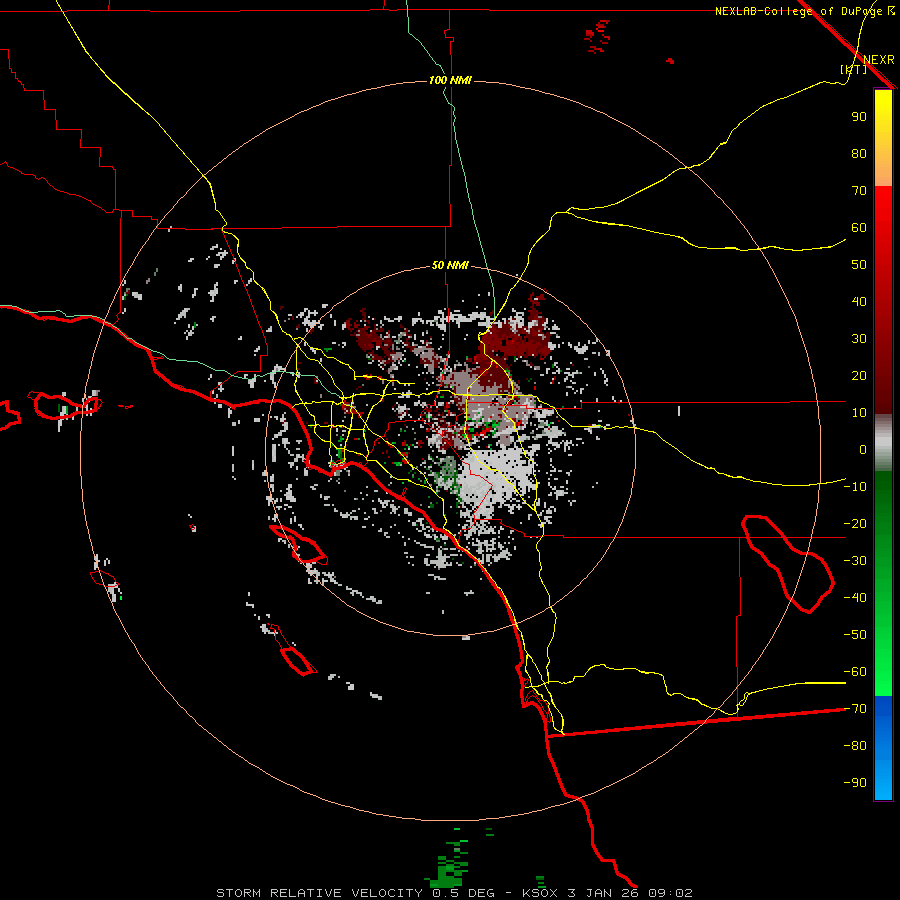
Task: Click the '-20' value on the velocity scale
Action: coord(855,523)
